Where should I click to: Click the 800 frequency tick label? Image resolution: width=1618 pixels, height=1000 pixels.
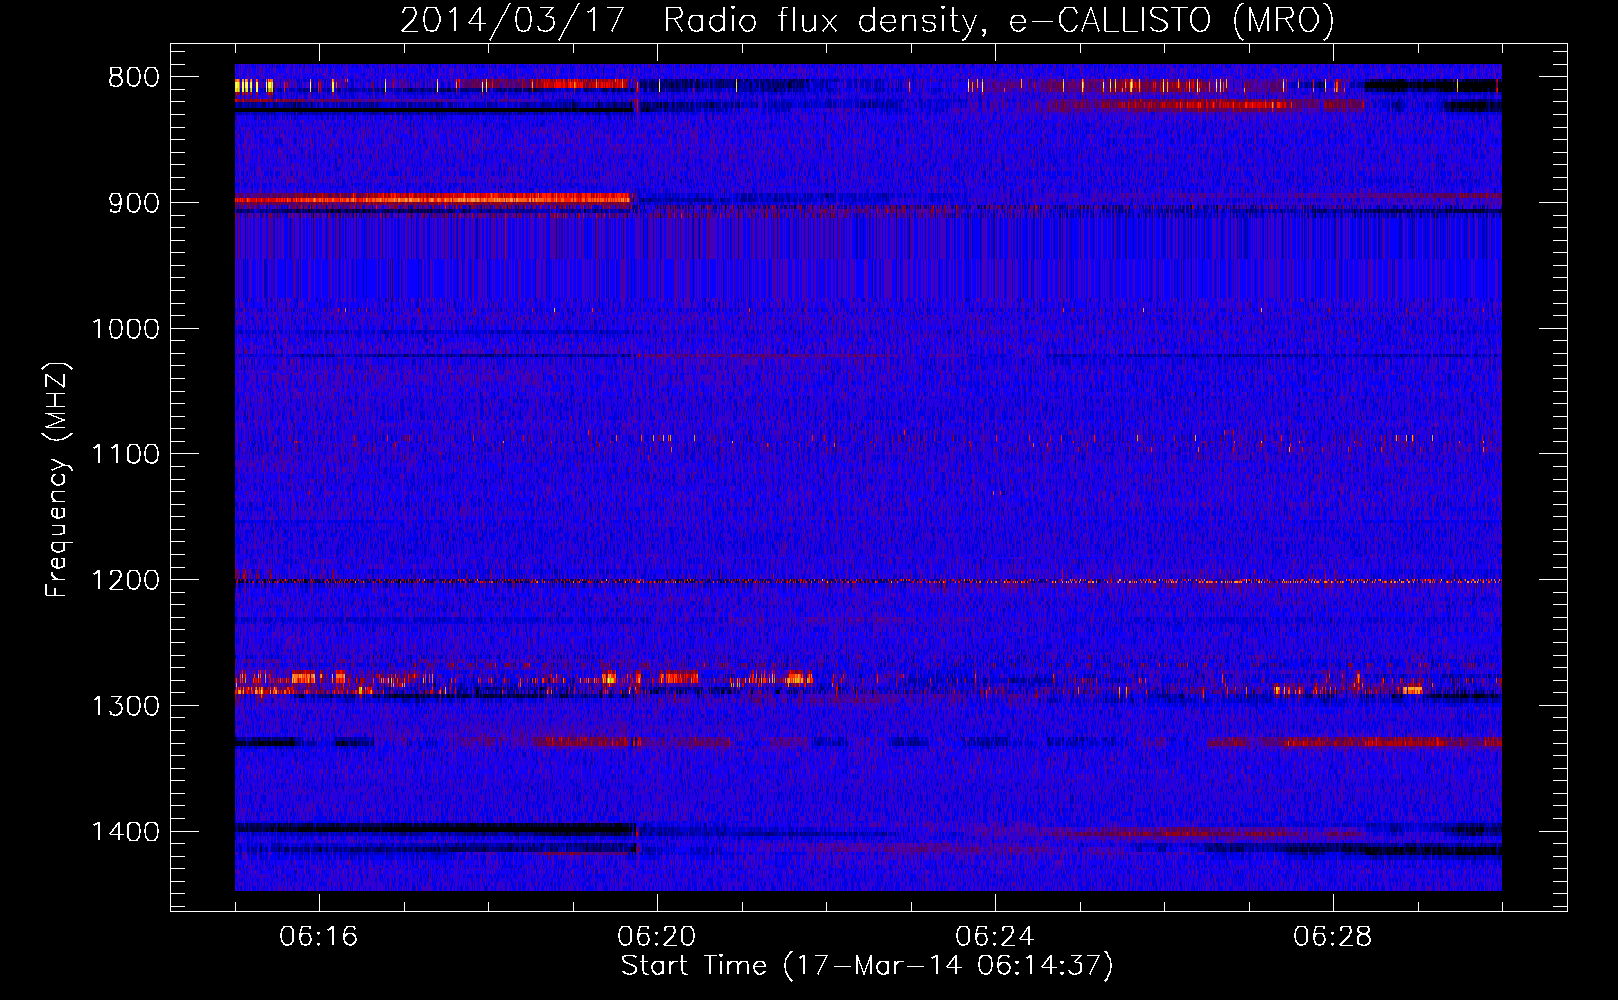pyautogui.click(x=134, y=78)
